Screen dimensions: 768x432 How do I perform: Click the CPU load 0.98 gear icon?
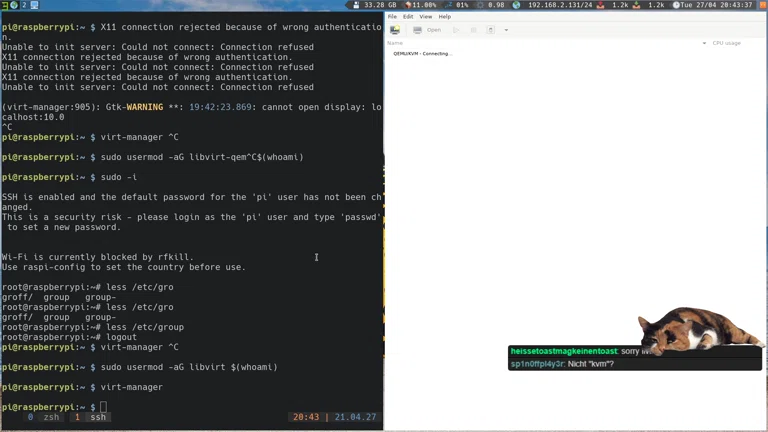pyautogui.click(x=480, y=5)
